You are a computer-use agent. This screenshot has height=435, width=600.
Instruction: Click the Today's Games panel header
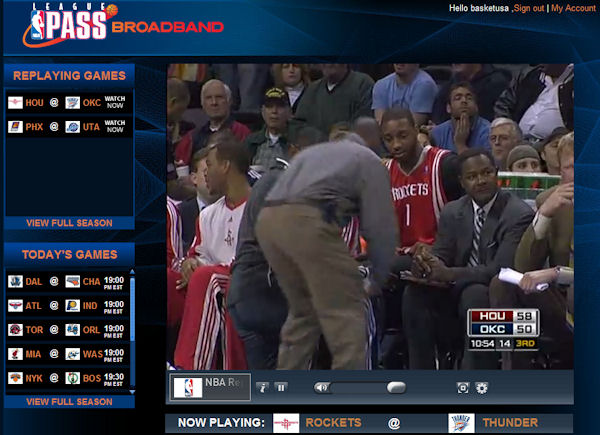(69, 255)
